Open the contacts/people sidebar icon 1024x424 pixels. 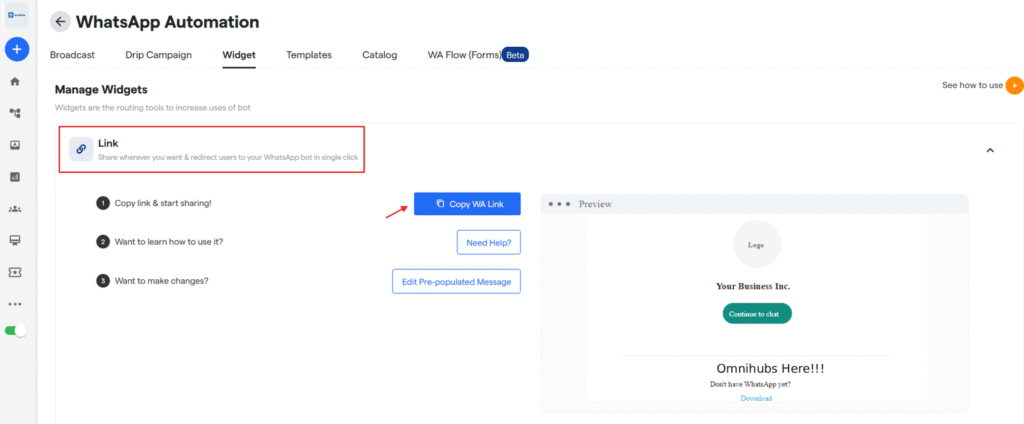[15, 209]
